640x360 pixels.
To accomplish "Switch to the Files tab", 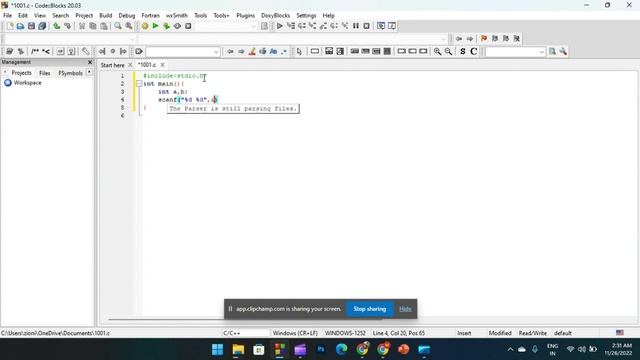I will point(44,73).
